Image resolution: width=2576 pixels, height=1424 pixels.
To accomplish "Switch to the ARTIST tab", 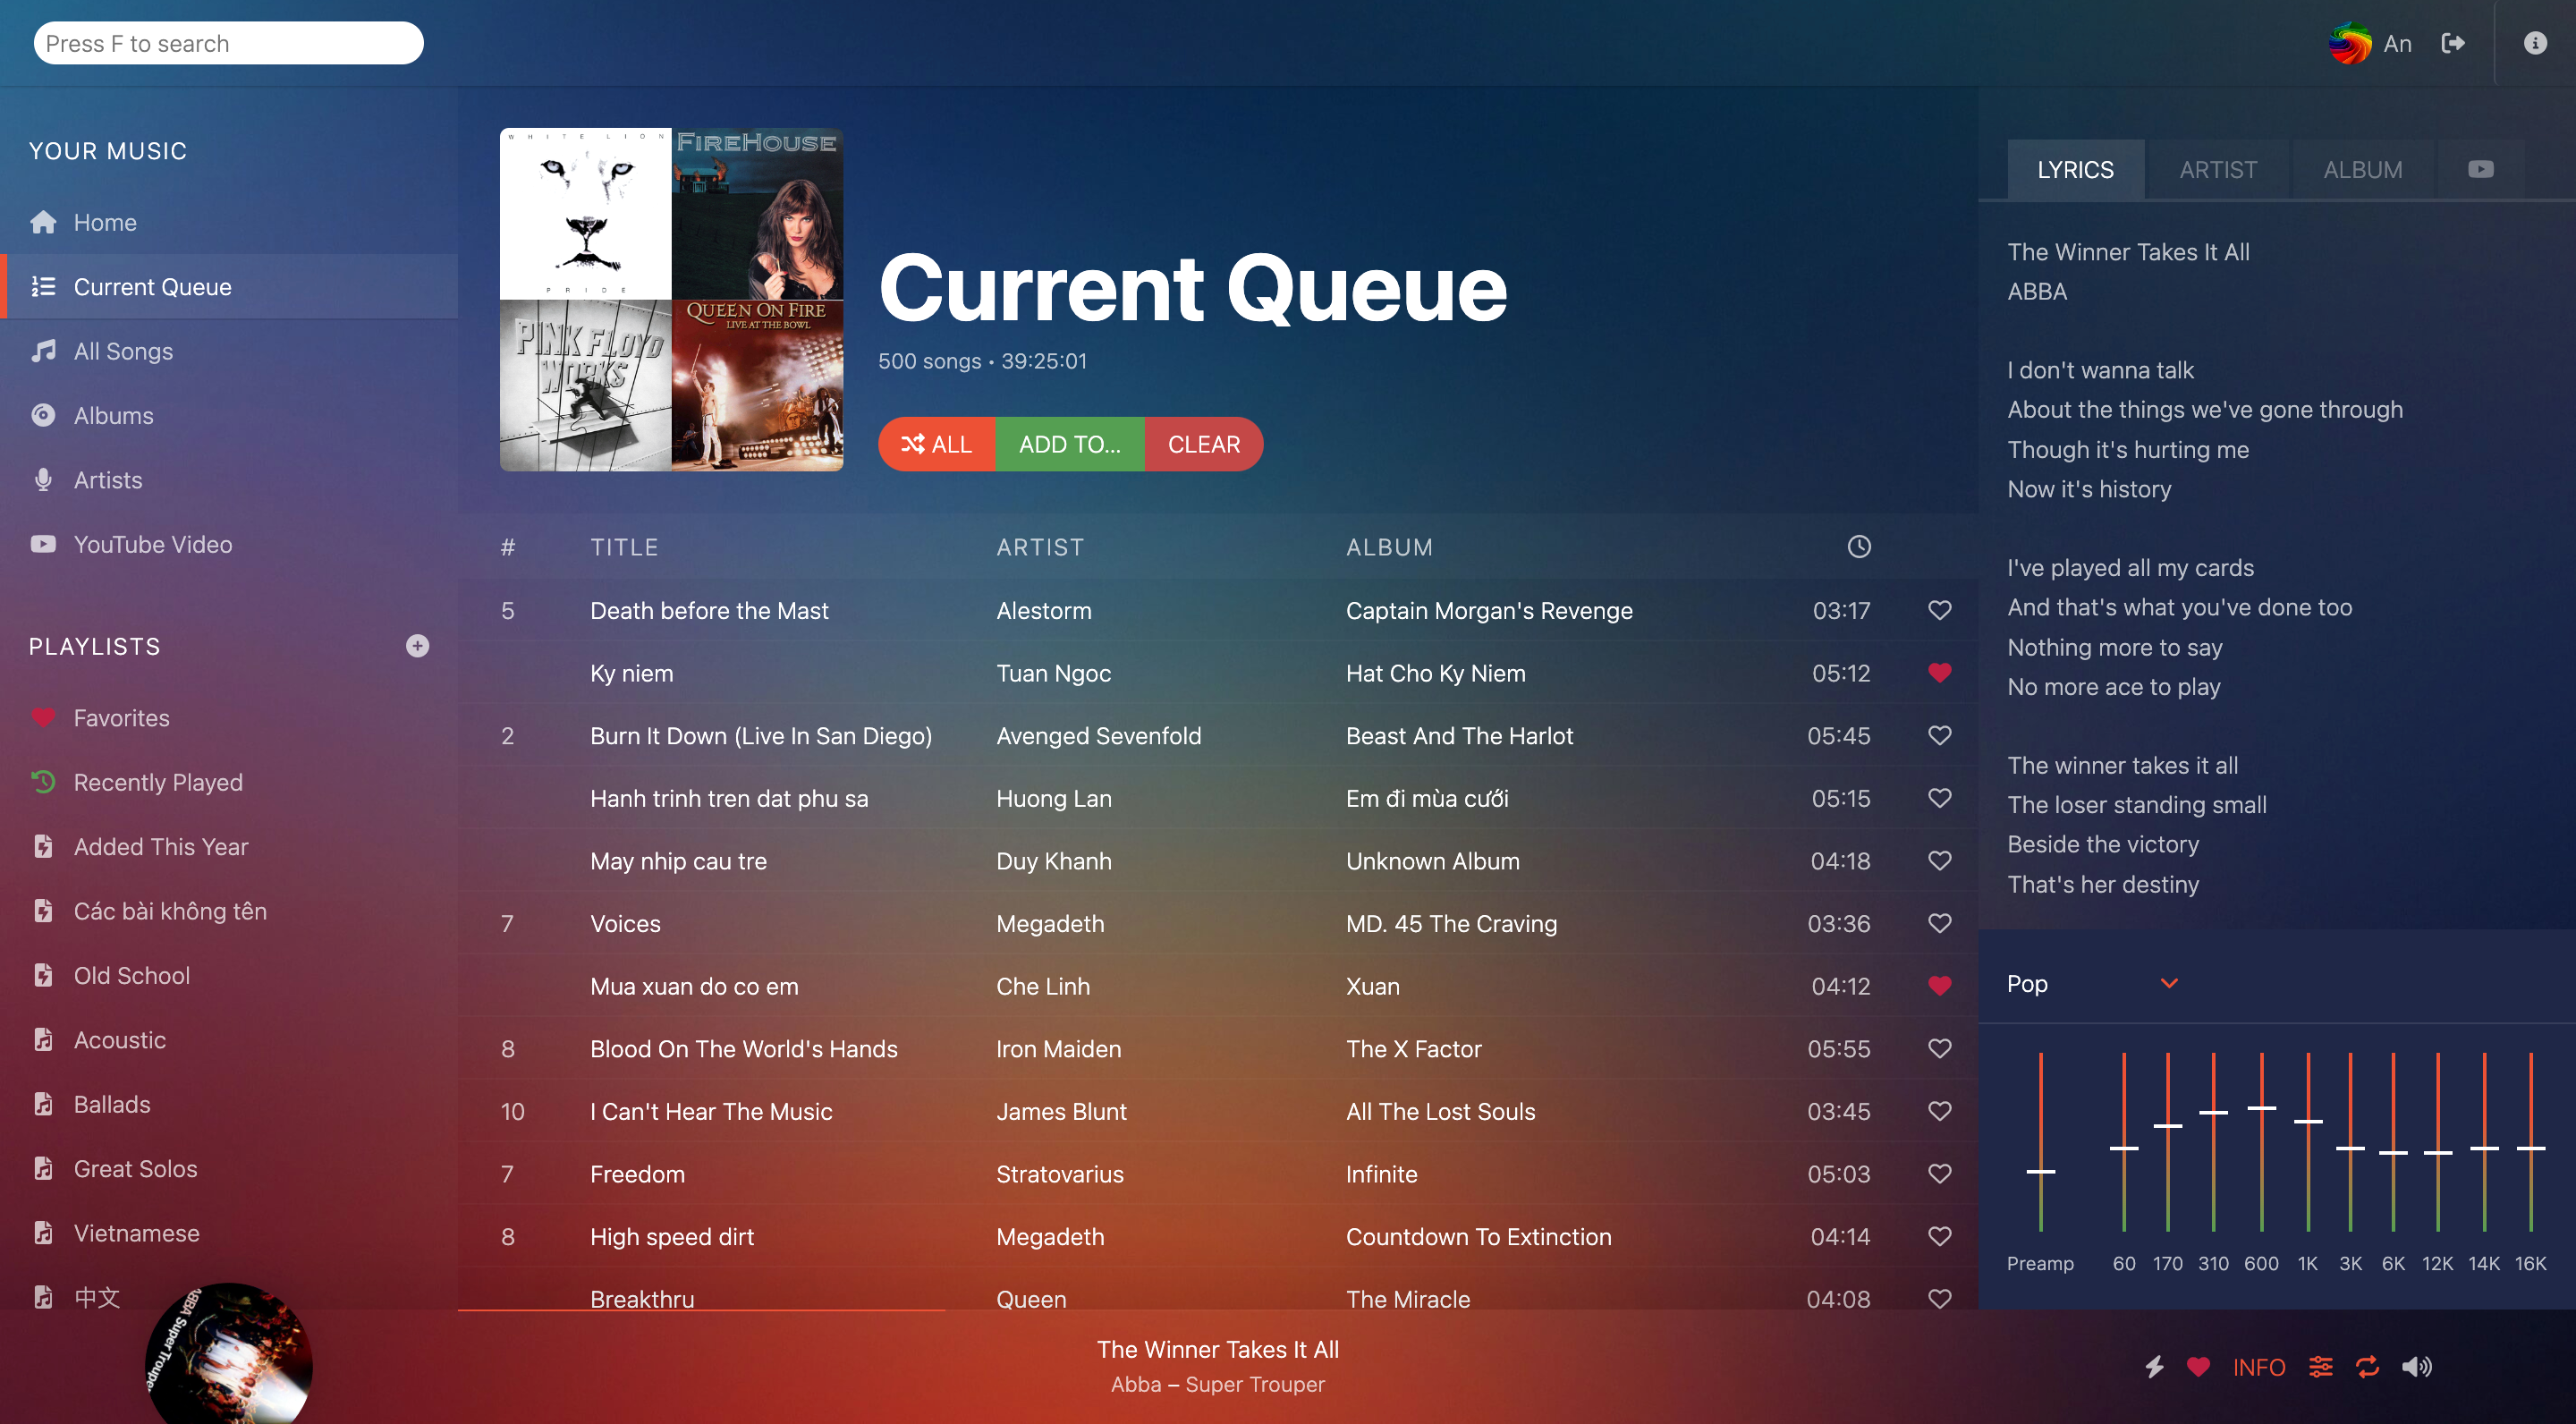I will tap(2218, 169).
